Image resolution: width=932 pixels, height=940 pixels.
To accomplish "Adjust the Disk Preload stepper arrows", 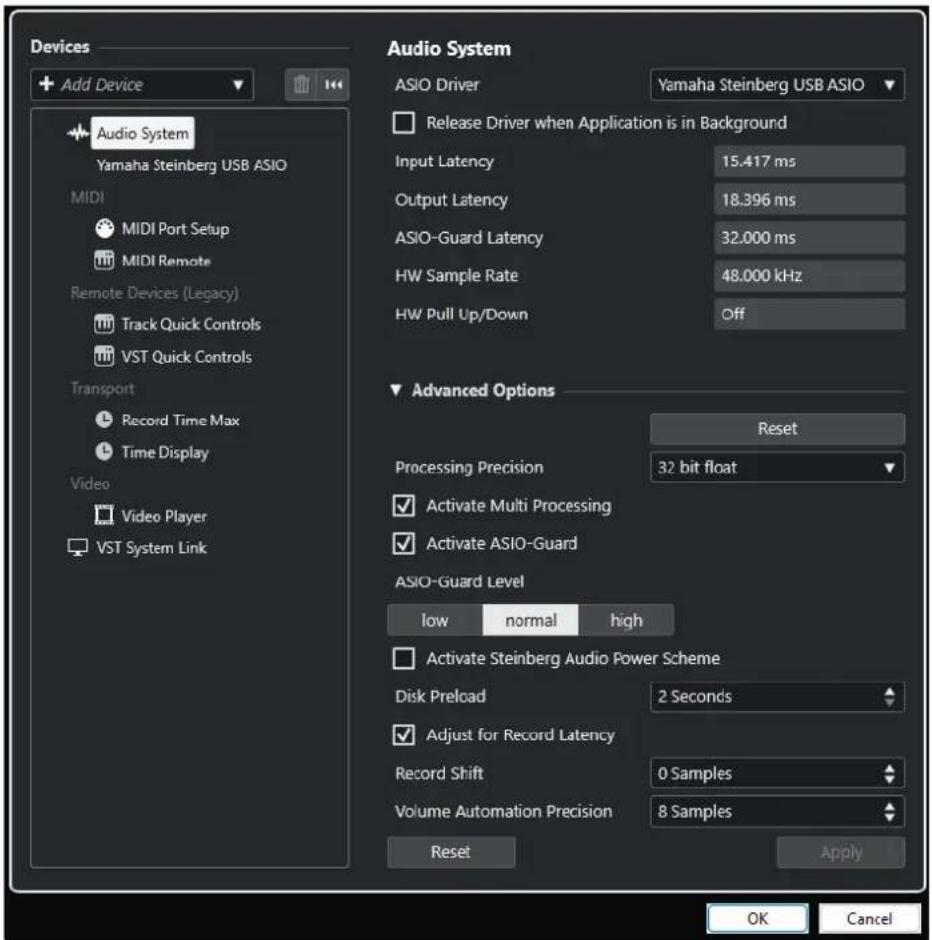I will [889, 696].
